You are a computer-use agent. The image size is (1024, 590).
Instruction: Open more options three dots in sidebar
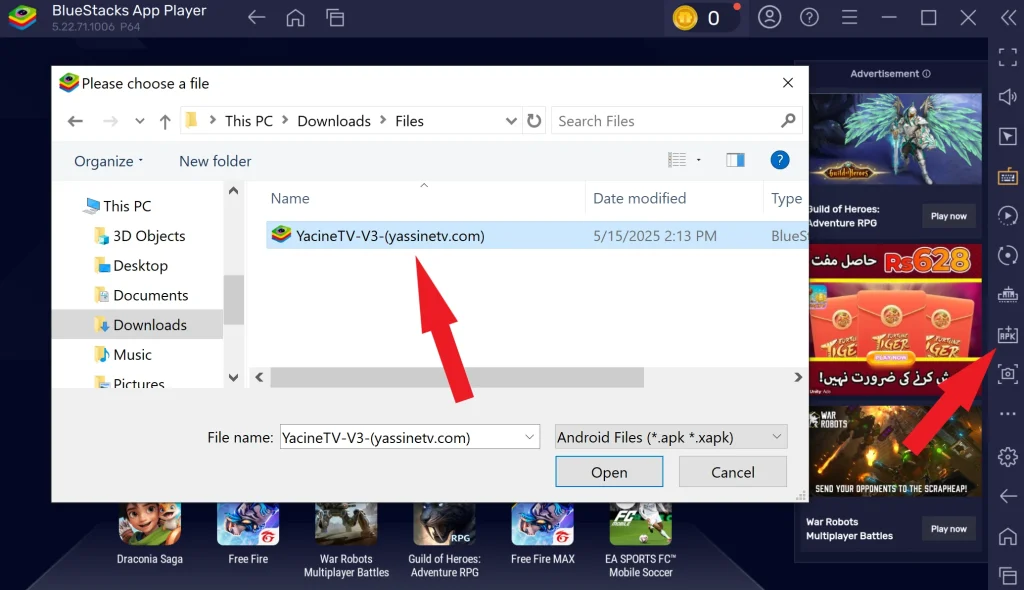1008,414
